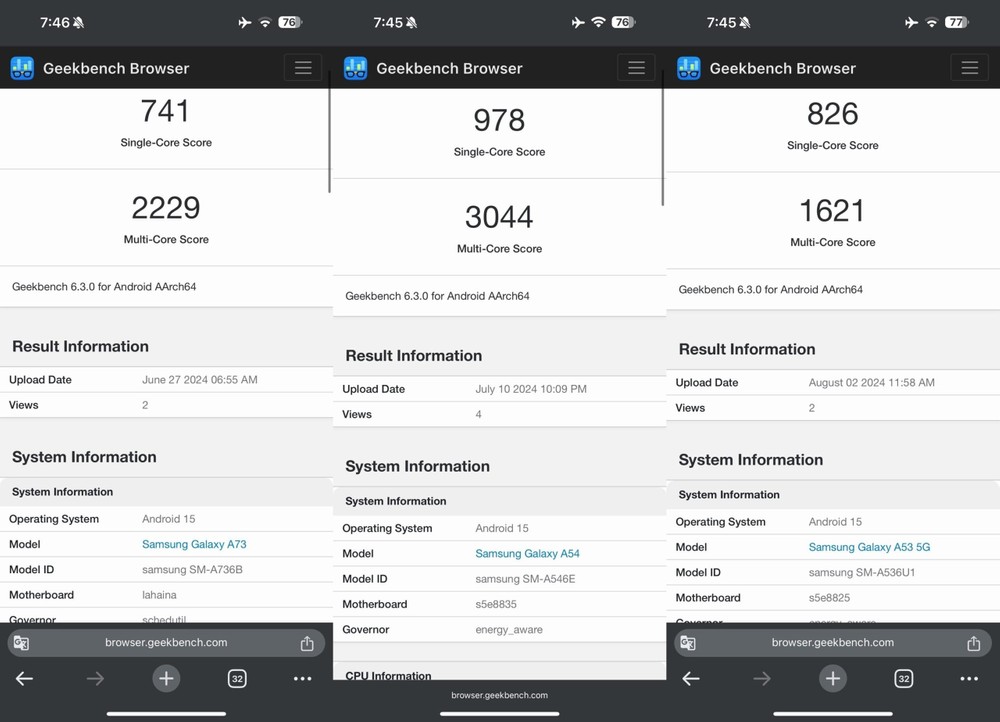1000x722 pixels.
Task: Open new tab in A73 screen browser
Action: click(166, 679)
